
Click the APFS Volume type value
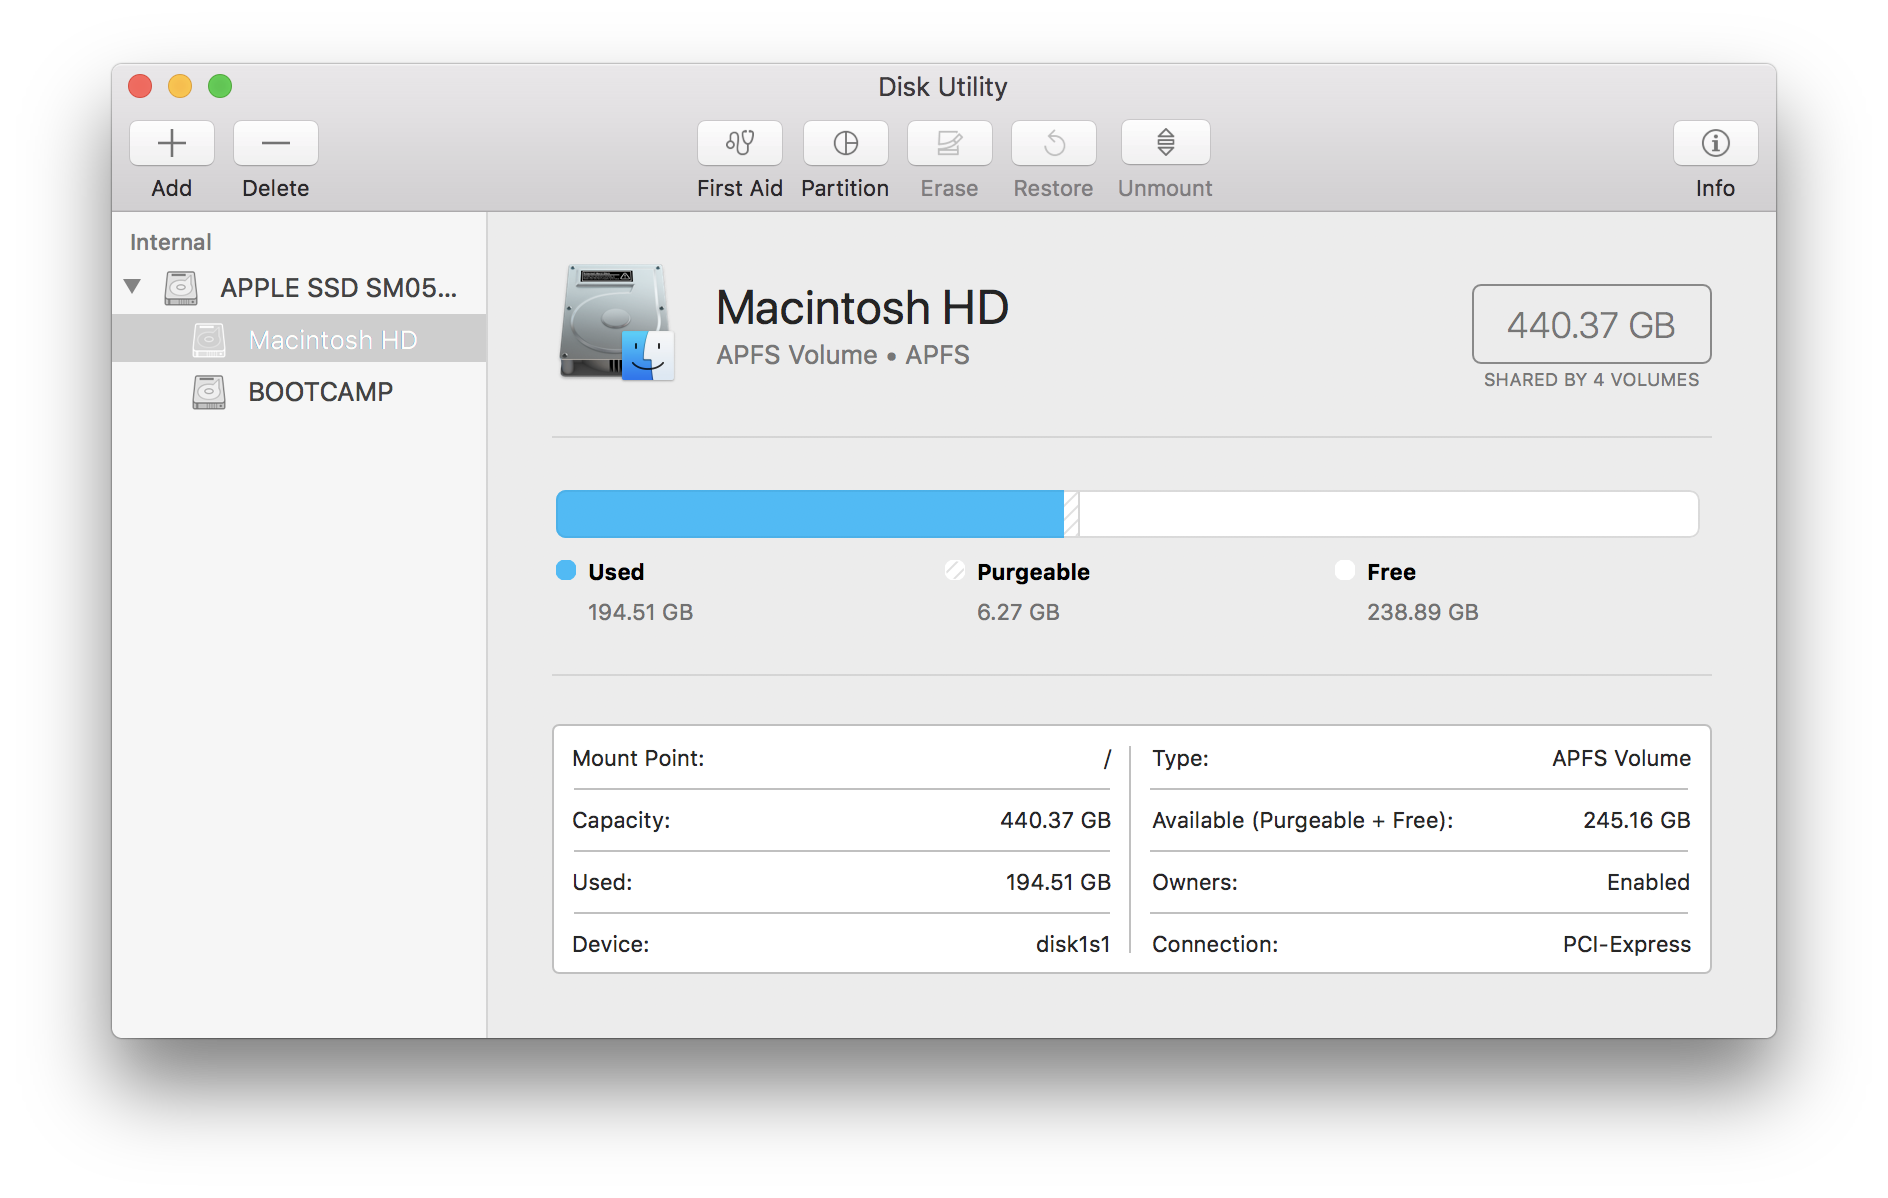(1621, 758)
